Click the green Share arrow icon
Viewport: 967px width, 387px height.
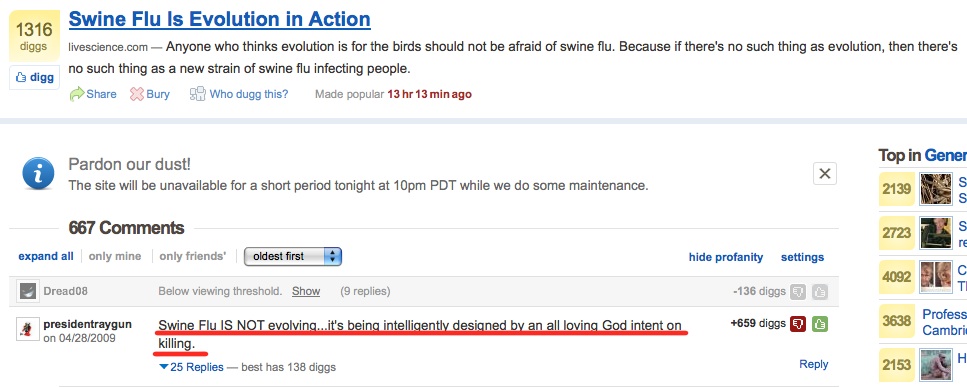76,94
